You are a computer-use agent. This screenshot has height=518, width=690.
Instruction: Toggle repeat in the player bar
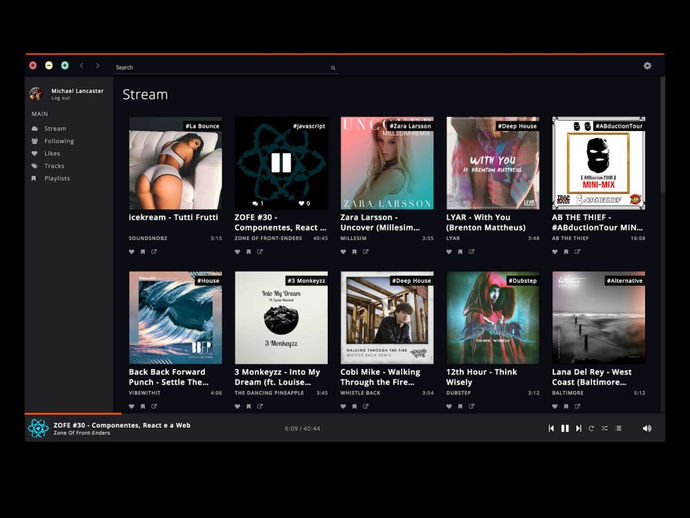(x=591, y=428)
